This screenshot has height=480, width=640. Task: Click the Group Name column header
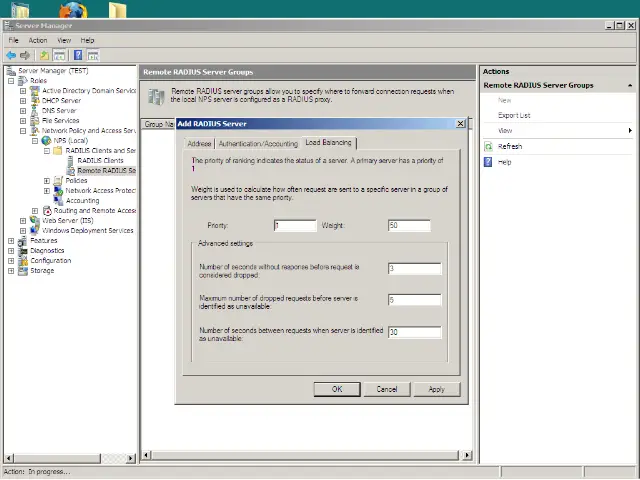click(x=159, y=124)
